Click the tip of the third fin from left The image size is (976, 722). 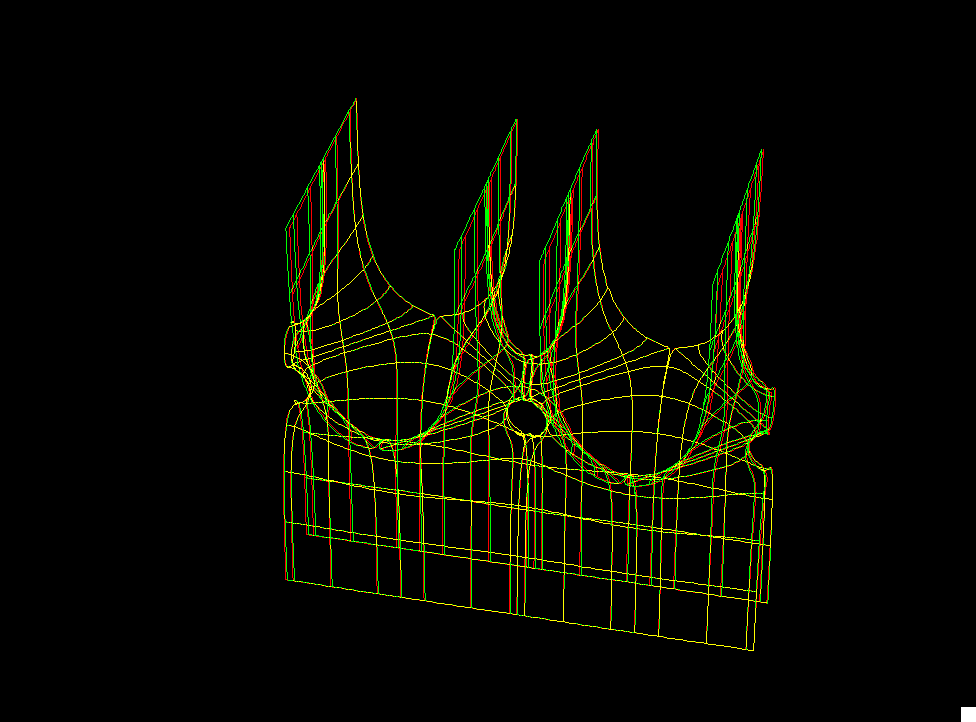[597, 131]
